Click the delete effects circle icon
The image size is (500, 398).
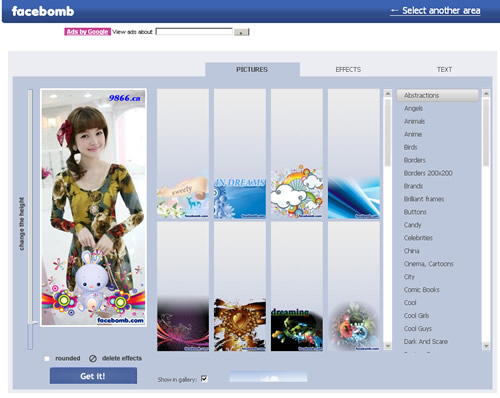tap(93, 359)
